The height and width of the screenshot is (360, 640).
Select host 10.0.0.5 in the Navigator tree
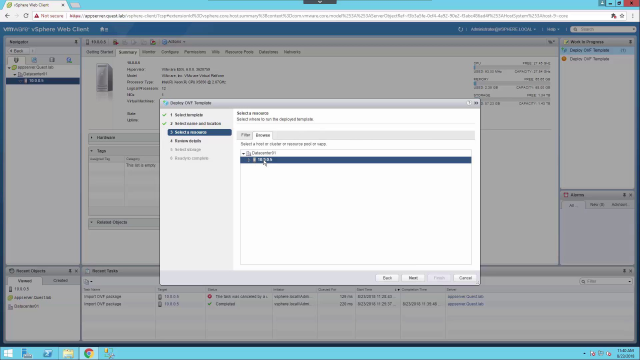43,81
